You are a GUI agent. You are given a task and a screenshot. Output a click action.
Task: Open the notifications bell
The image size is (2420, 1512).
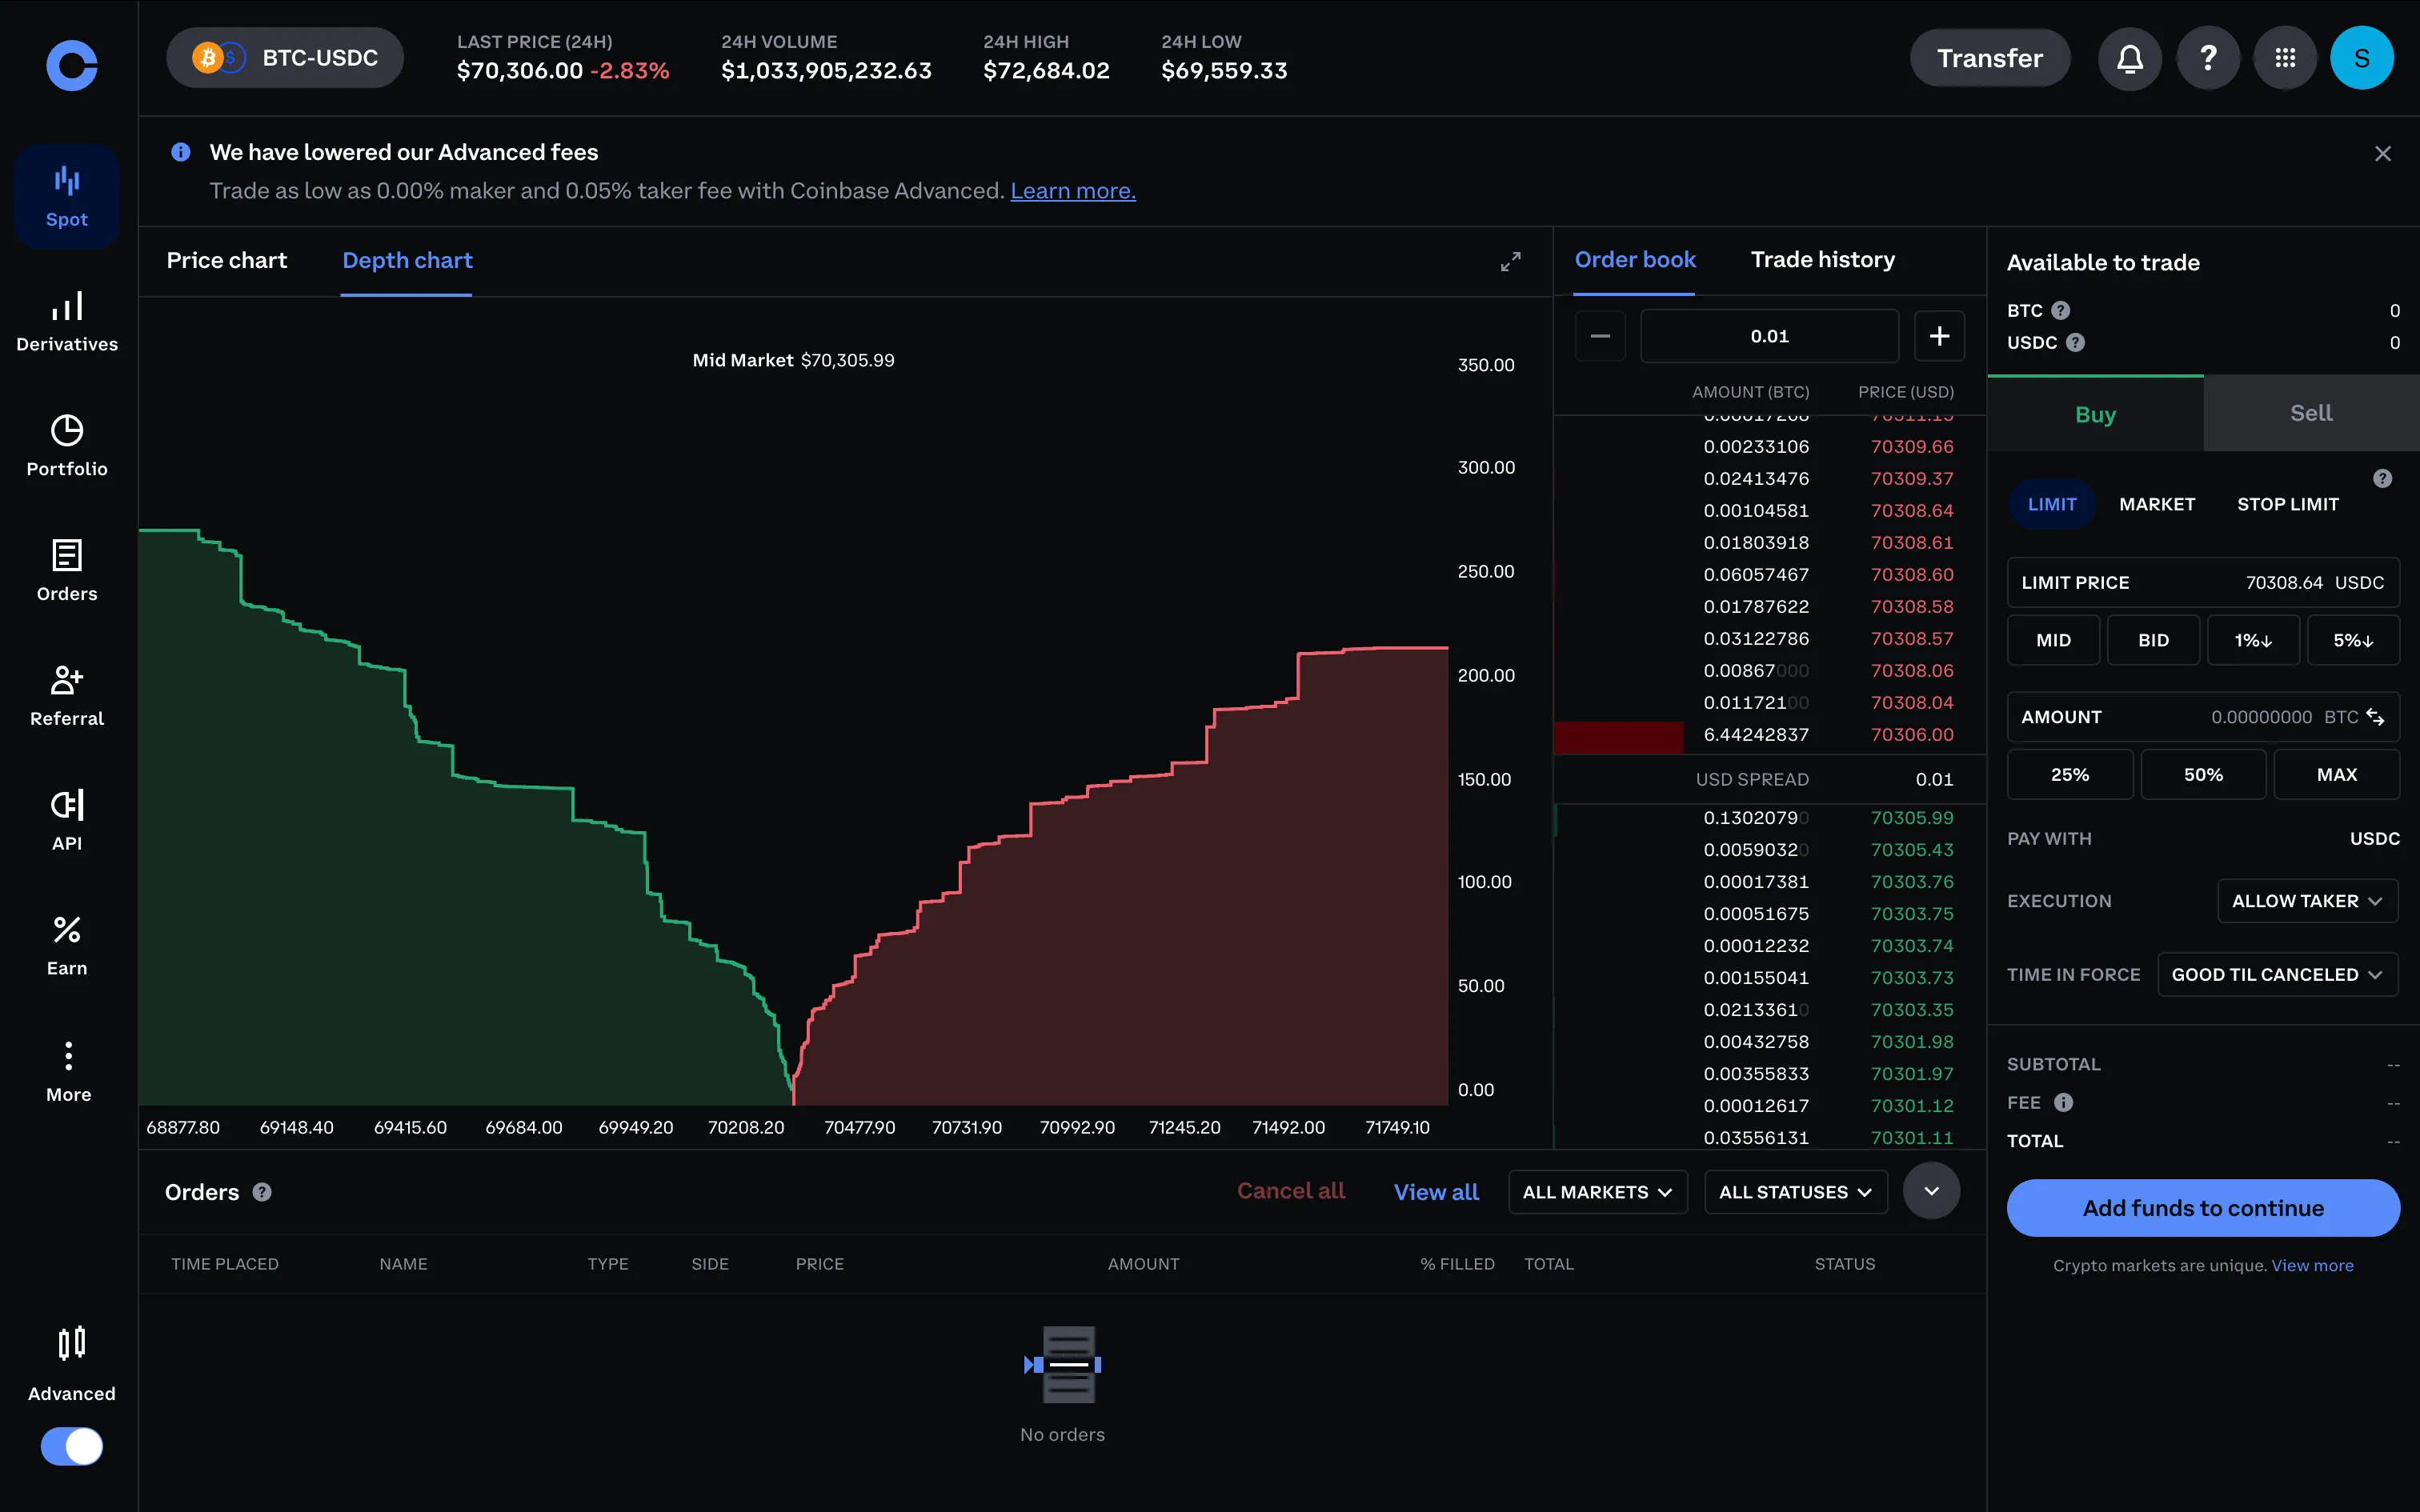point(2129,58)
